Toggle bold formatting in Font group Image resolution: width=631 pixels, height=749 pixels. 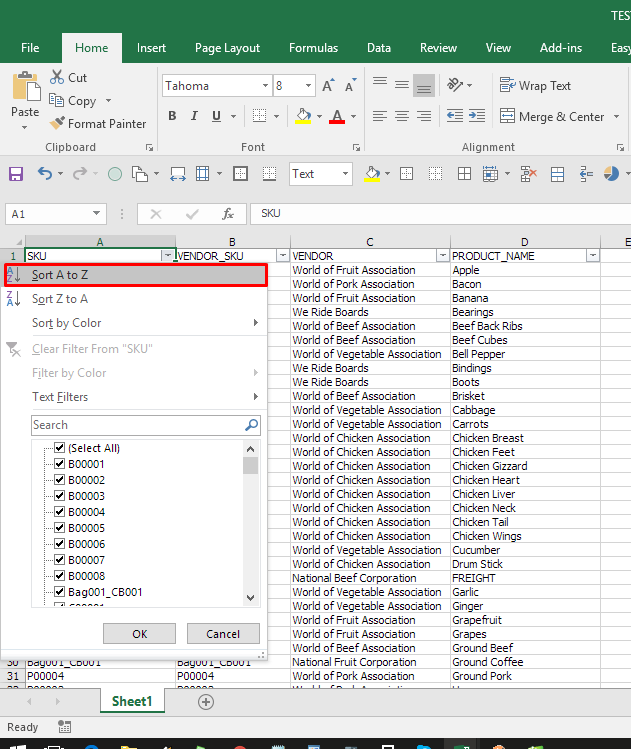pos(172,116)
